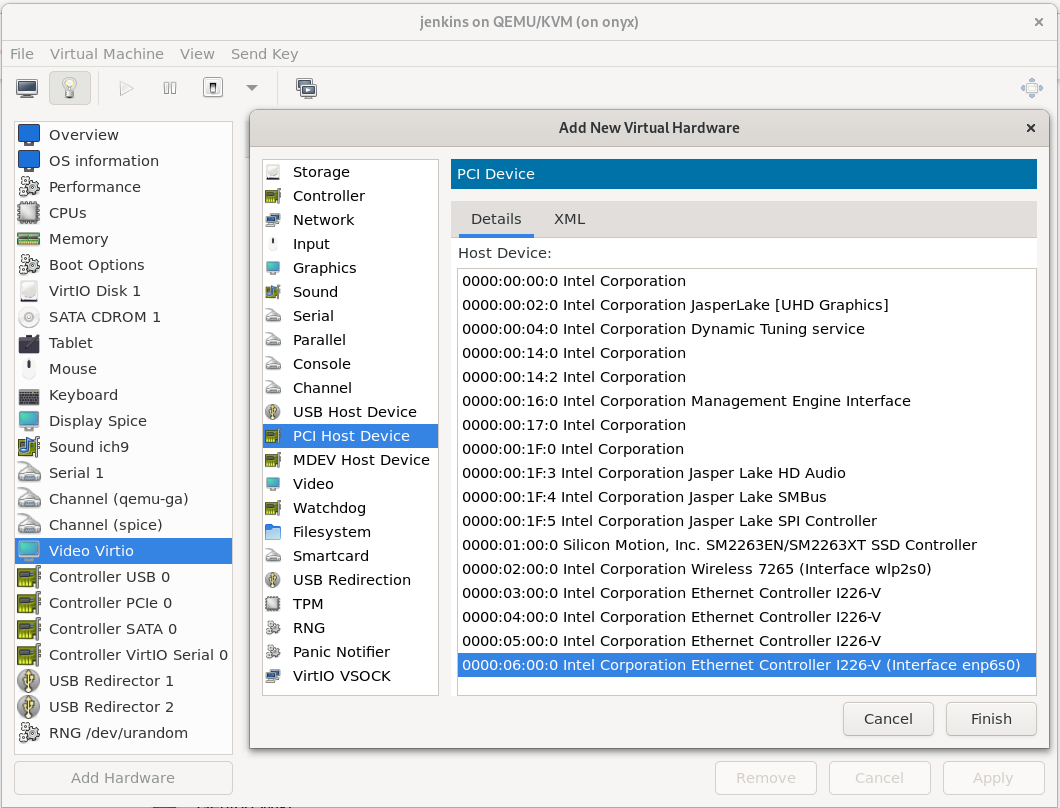Select the VirtIO VSOCK icon
Image resolution: width=1060 pixels, height=808 pixels.
click(273, 676)
